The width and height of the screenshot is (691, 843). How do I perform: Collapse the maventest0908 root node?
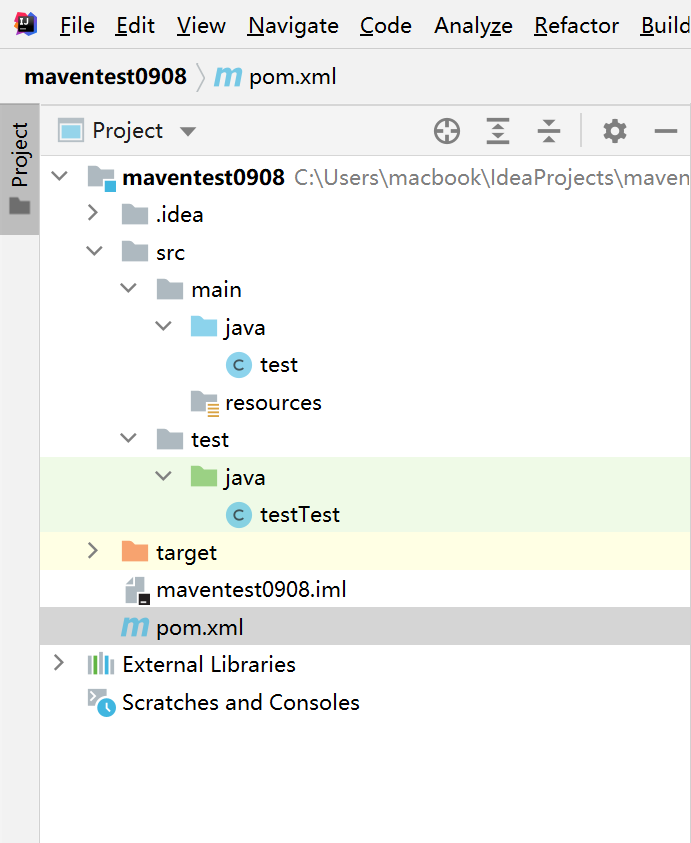pos(60,175)
